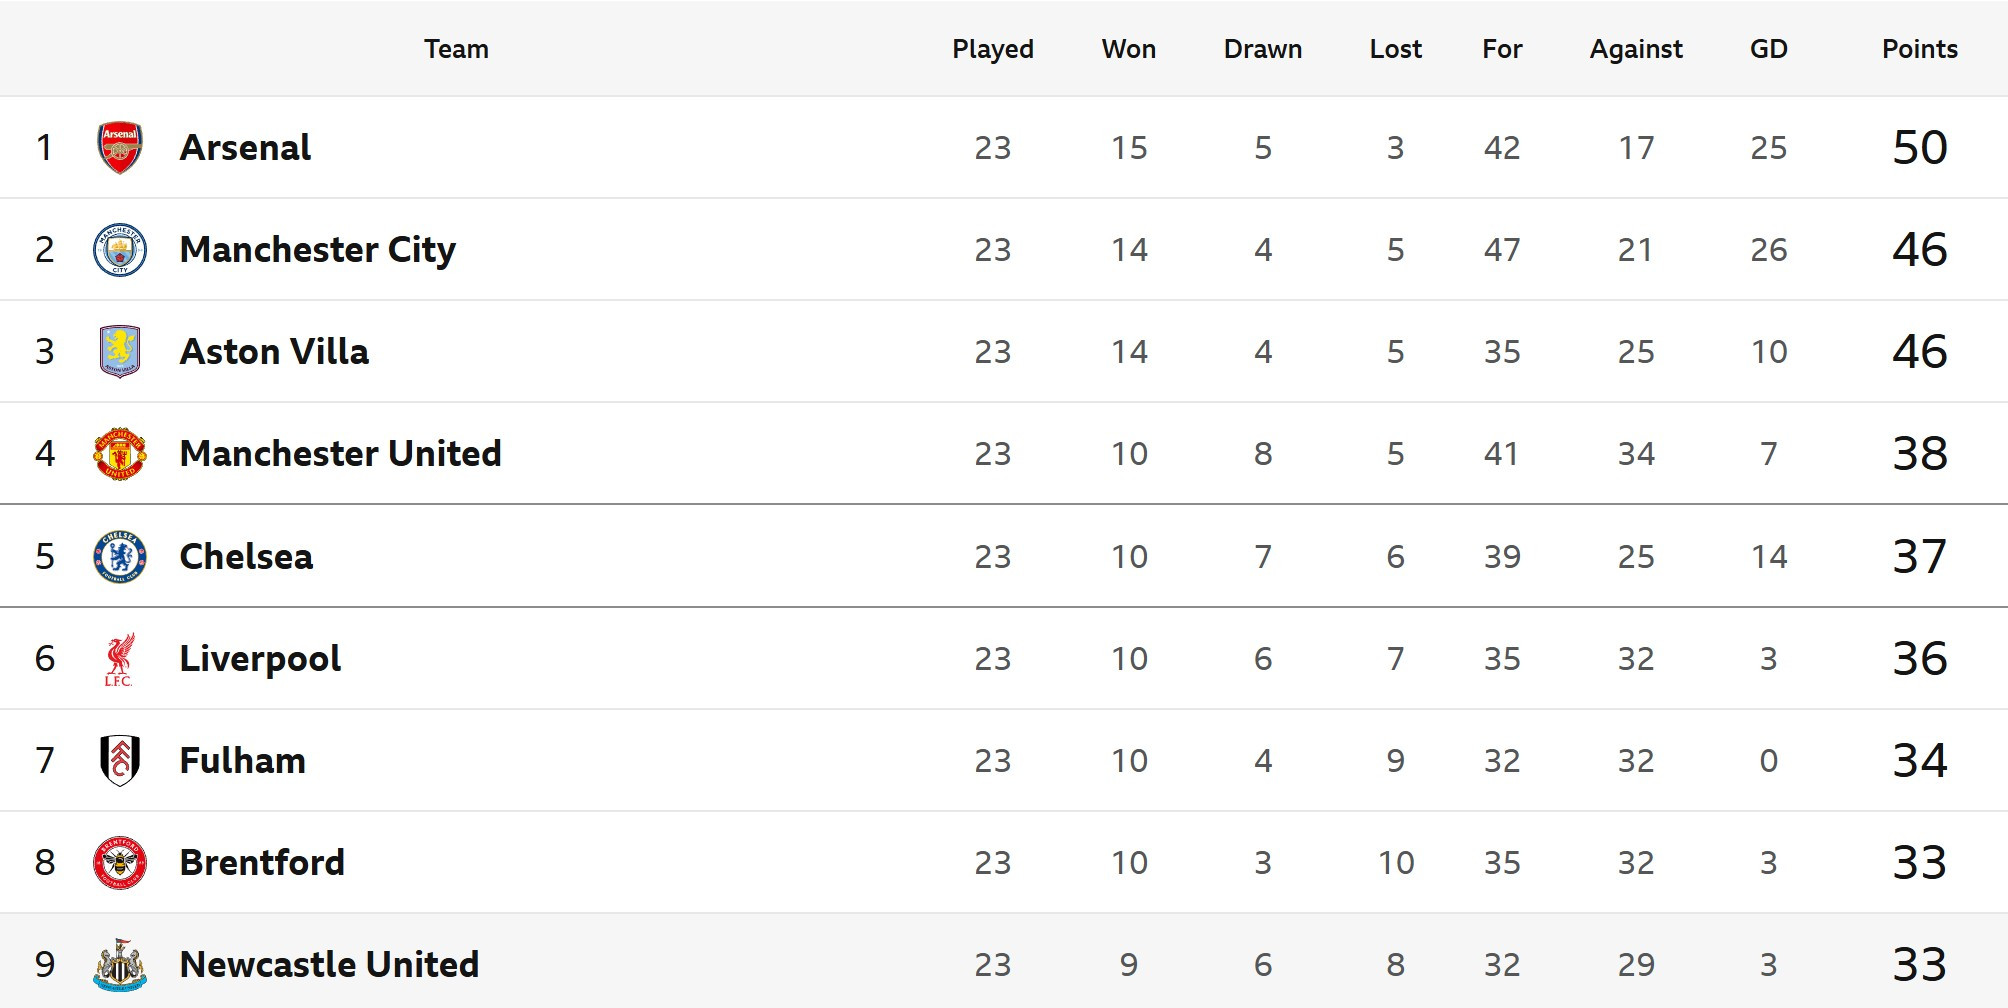Open the Aston Villa team page

click(274, 352)
